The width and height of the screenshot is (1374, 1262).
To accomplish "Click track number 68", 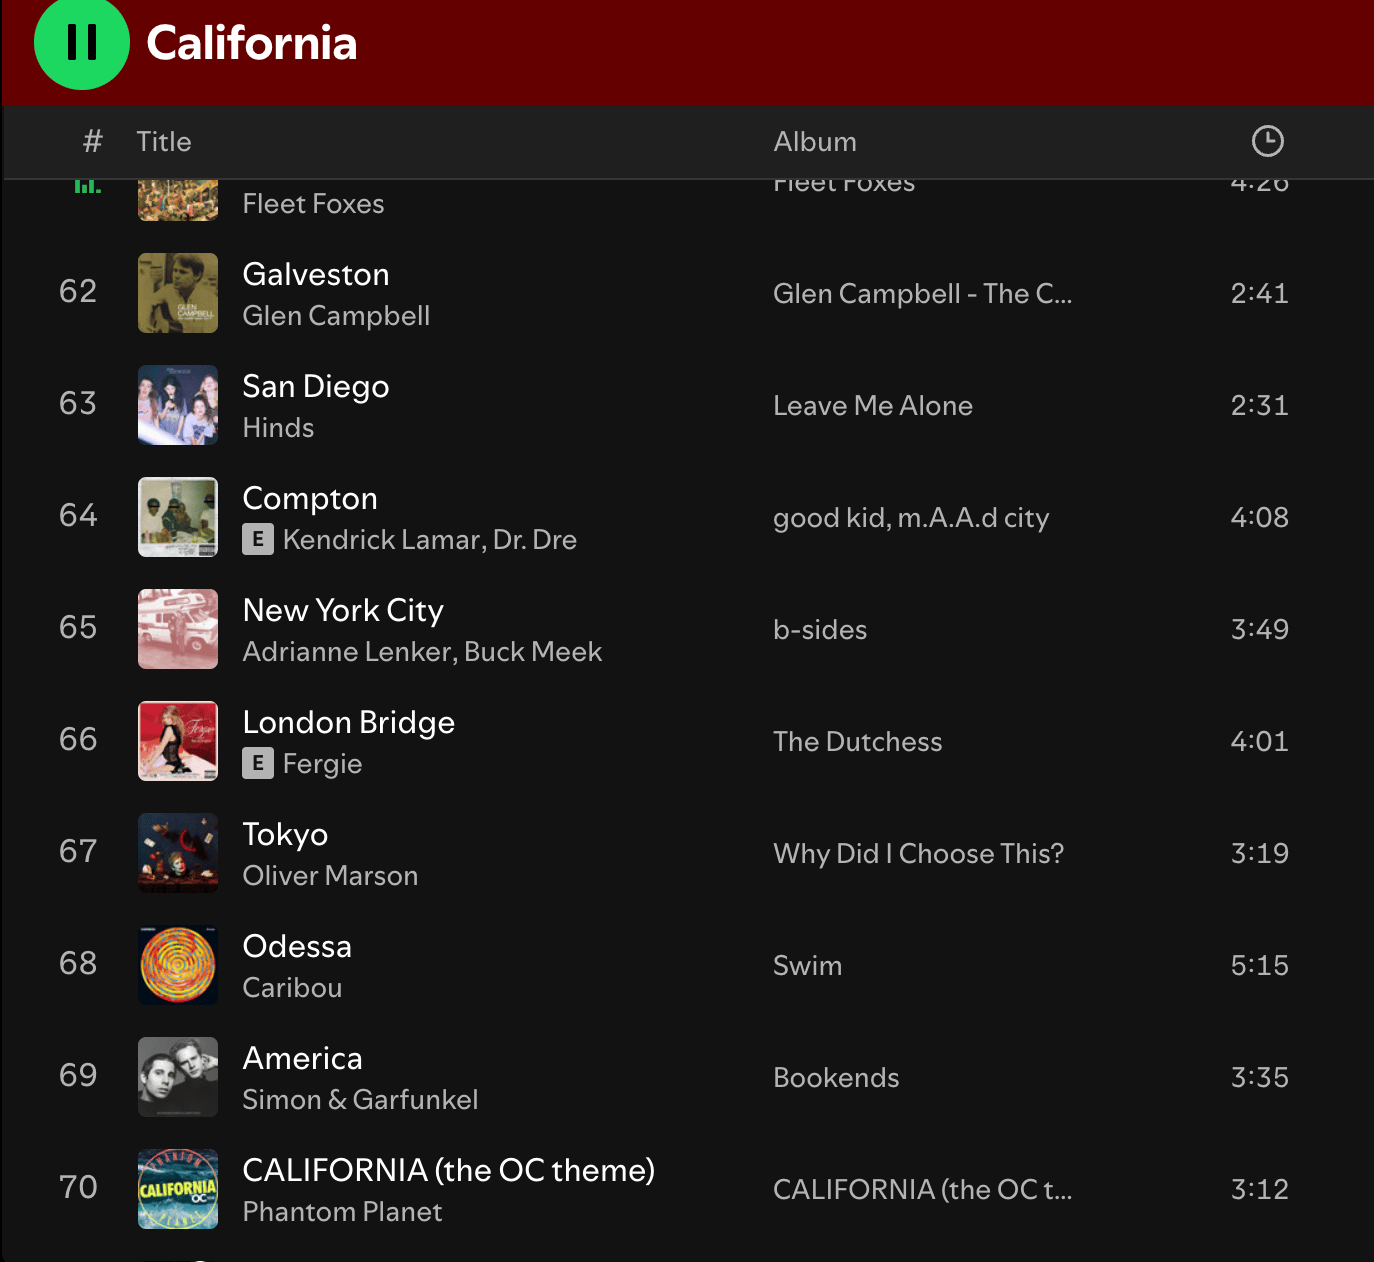I will [x=78, y=964].
